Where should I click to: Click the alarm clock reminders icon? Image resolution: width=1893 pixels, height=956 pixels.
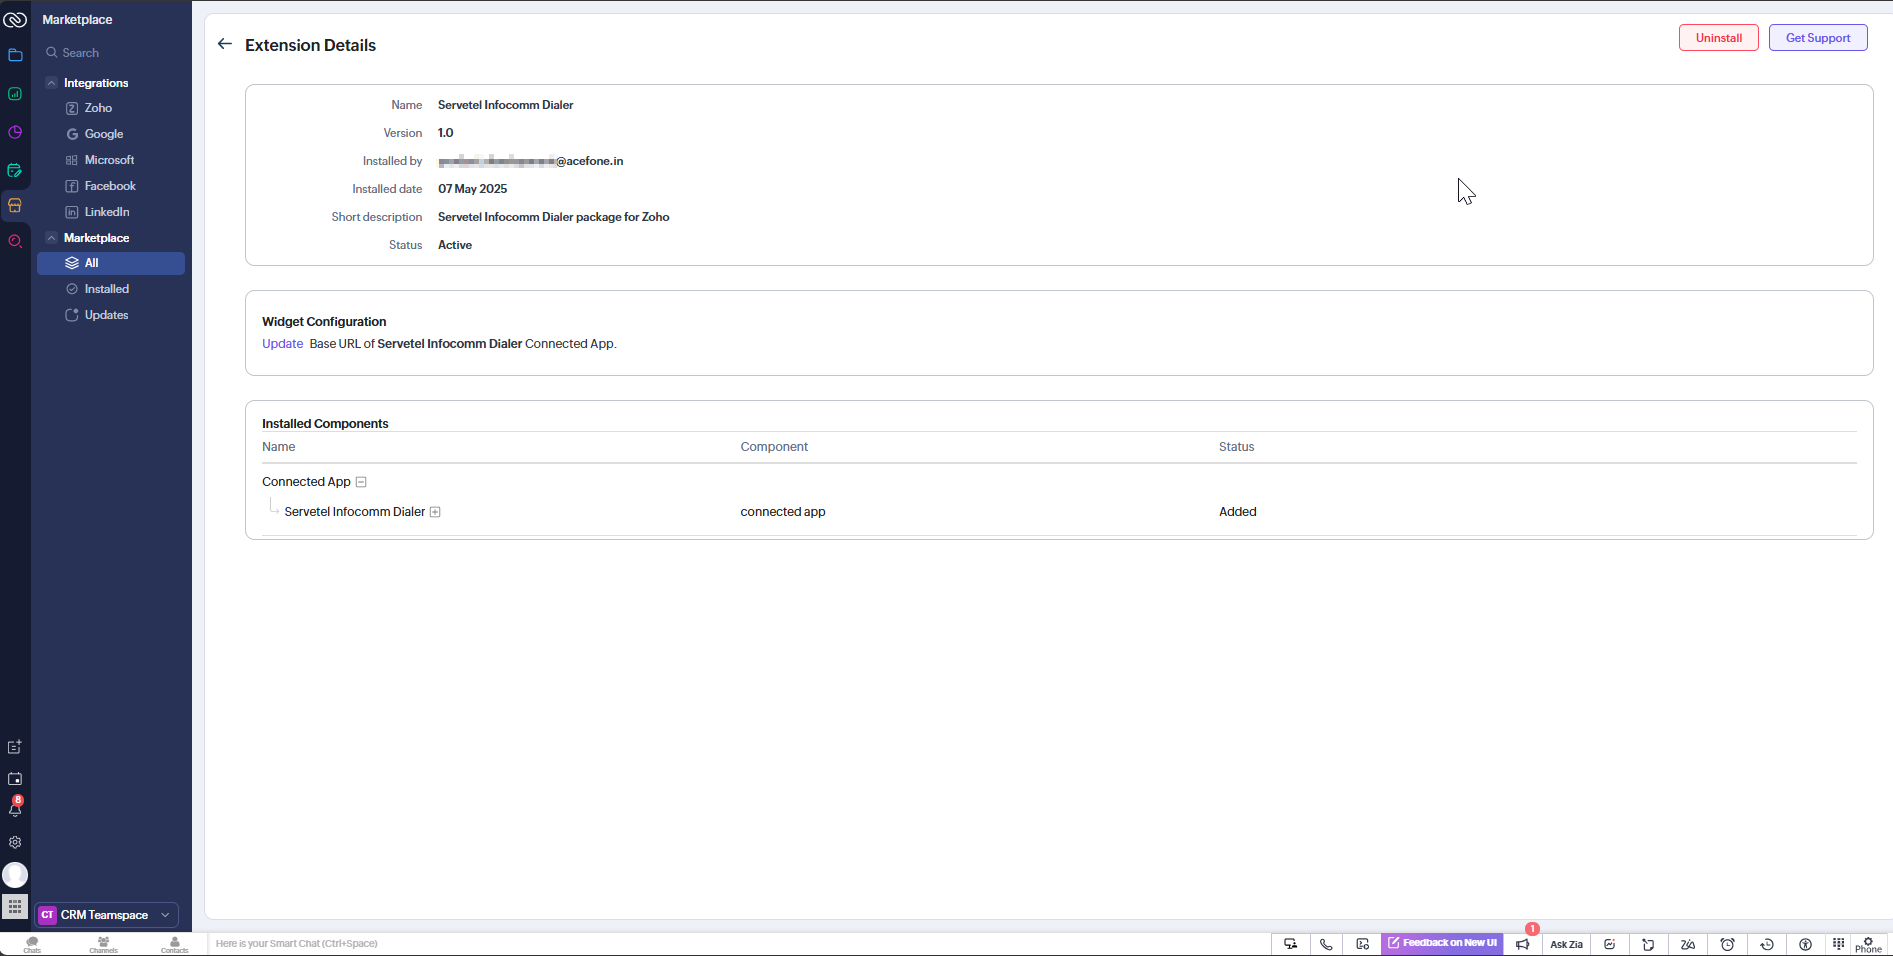click(1727, 944)
